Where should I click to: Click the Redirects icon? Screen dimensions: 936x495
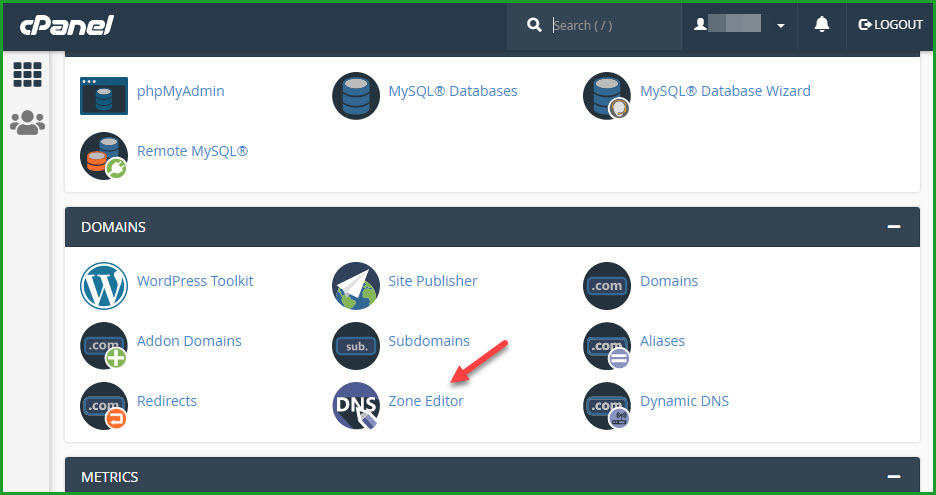(x=104, y=406)
